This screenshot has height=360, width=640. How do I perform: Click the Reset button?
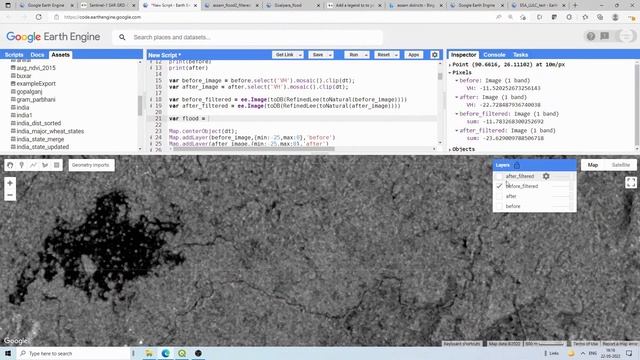(x=384, y=55)
